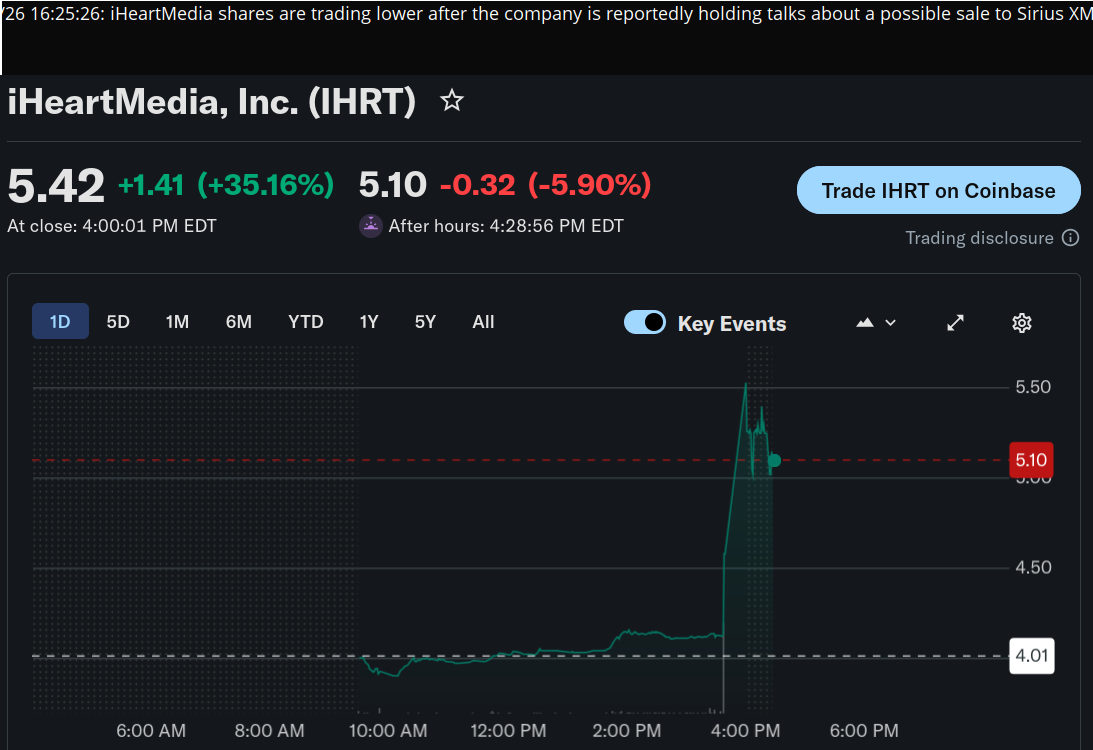Click the 4.50 price axis label
Viewport: 1093px width, 750px height.
[1032, 567]
